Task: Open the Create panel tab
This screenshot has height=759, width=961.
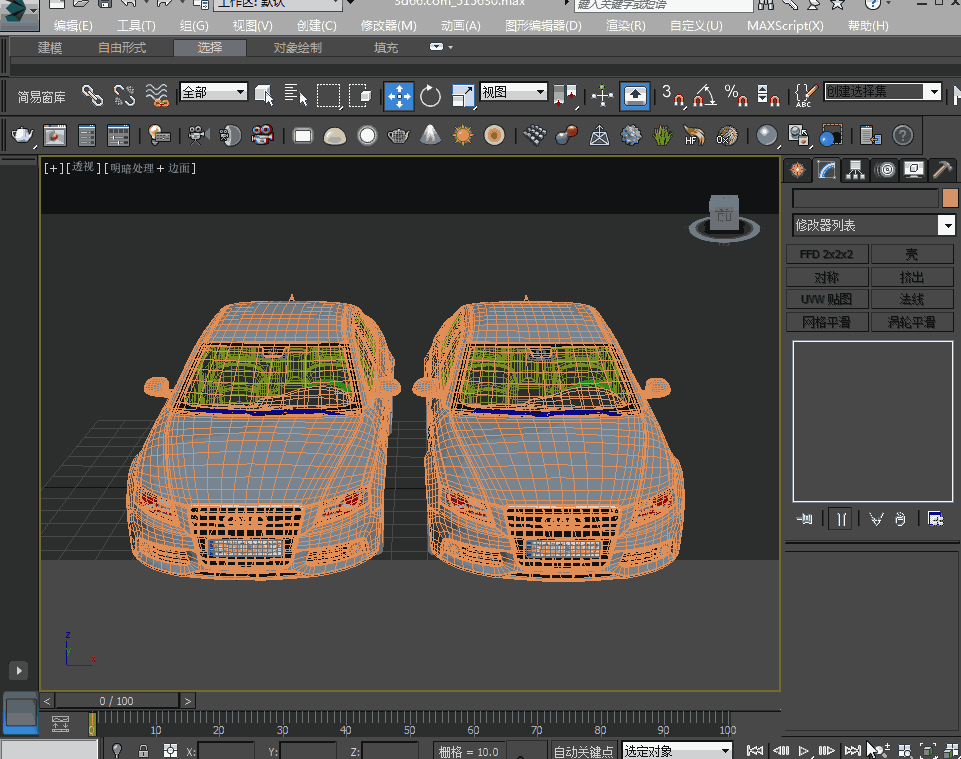Action: tap(797, 170)
